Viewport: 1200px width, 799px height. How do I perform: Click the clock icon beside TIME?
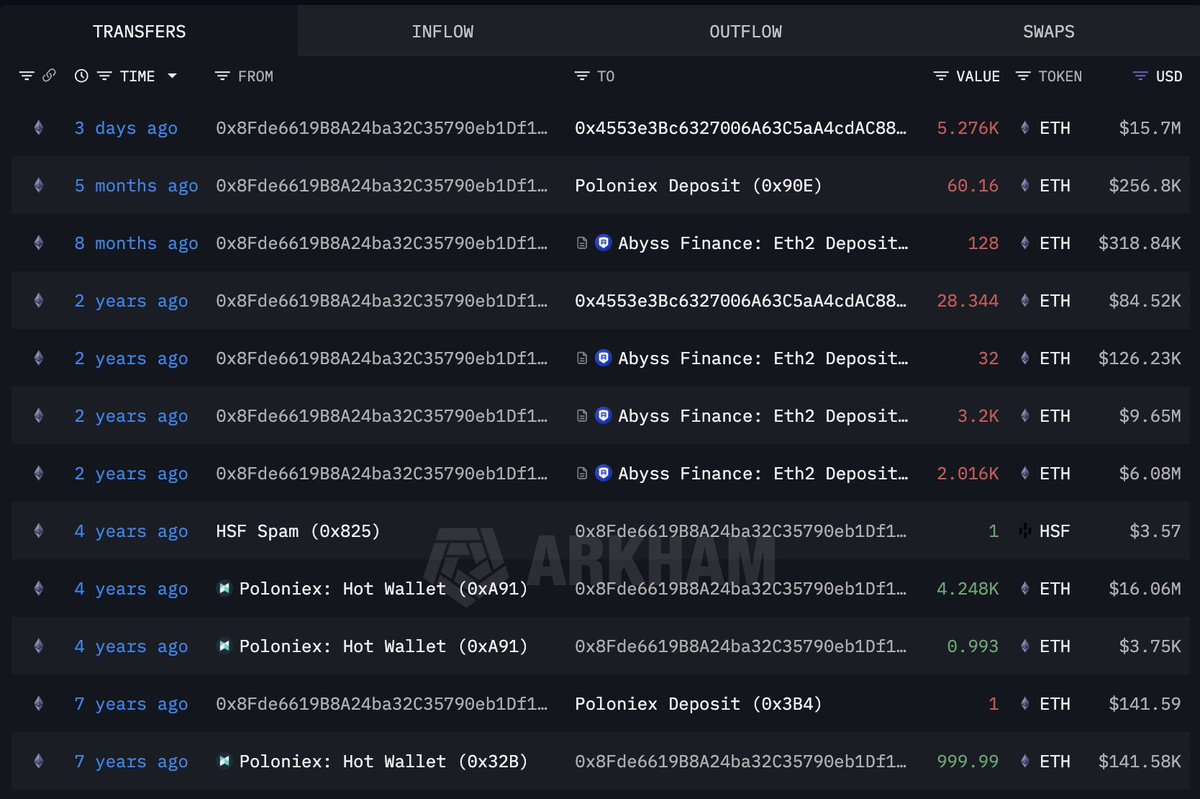(81, 76)
